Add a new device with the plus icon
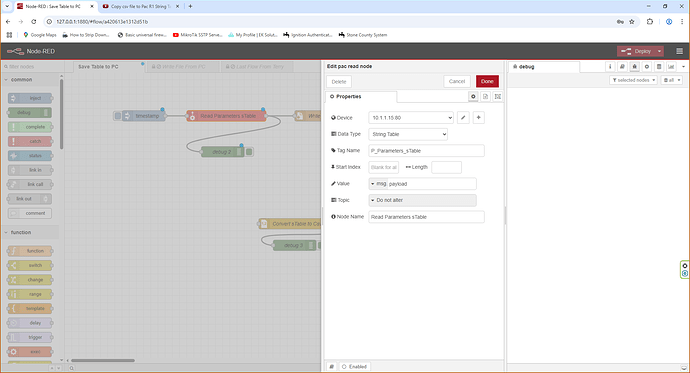The height and width of the screenshot is (373, 690). (x=478, y=117)
